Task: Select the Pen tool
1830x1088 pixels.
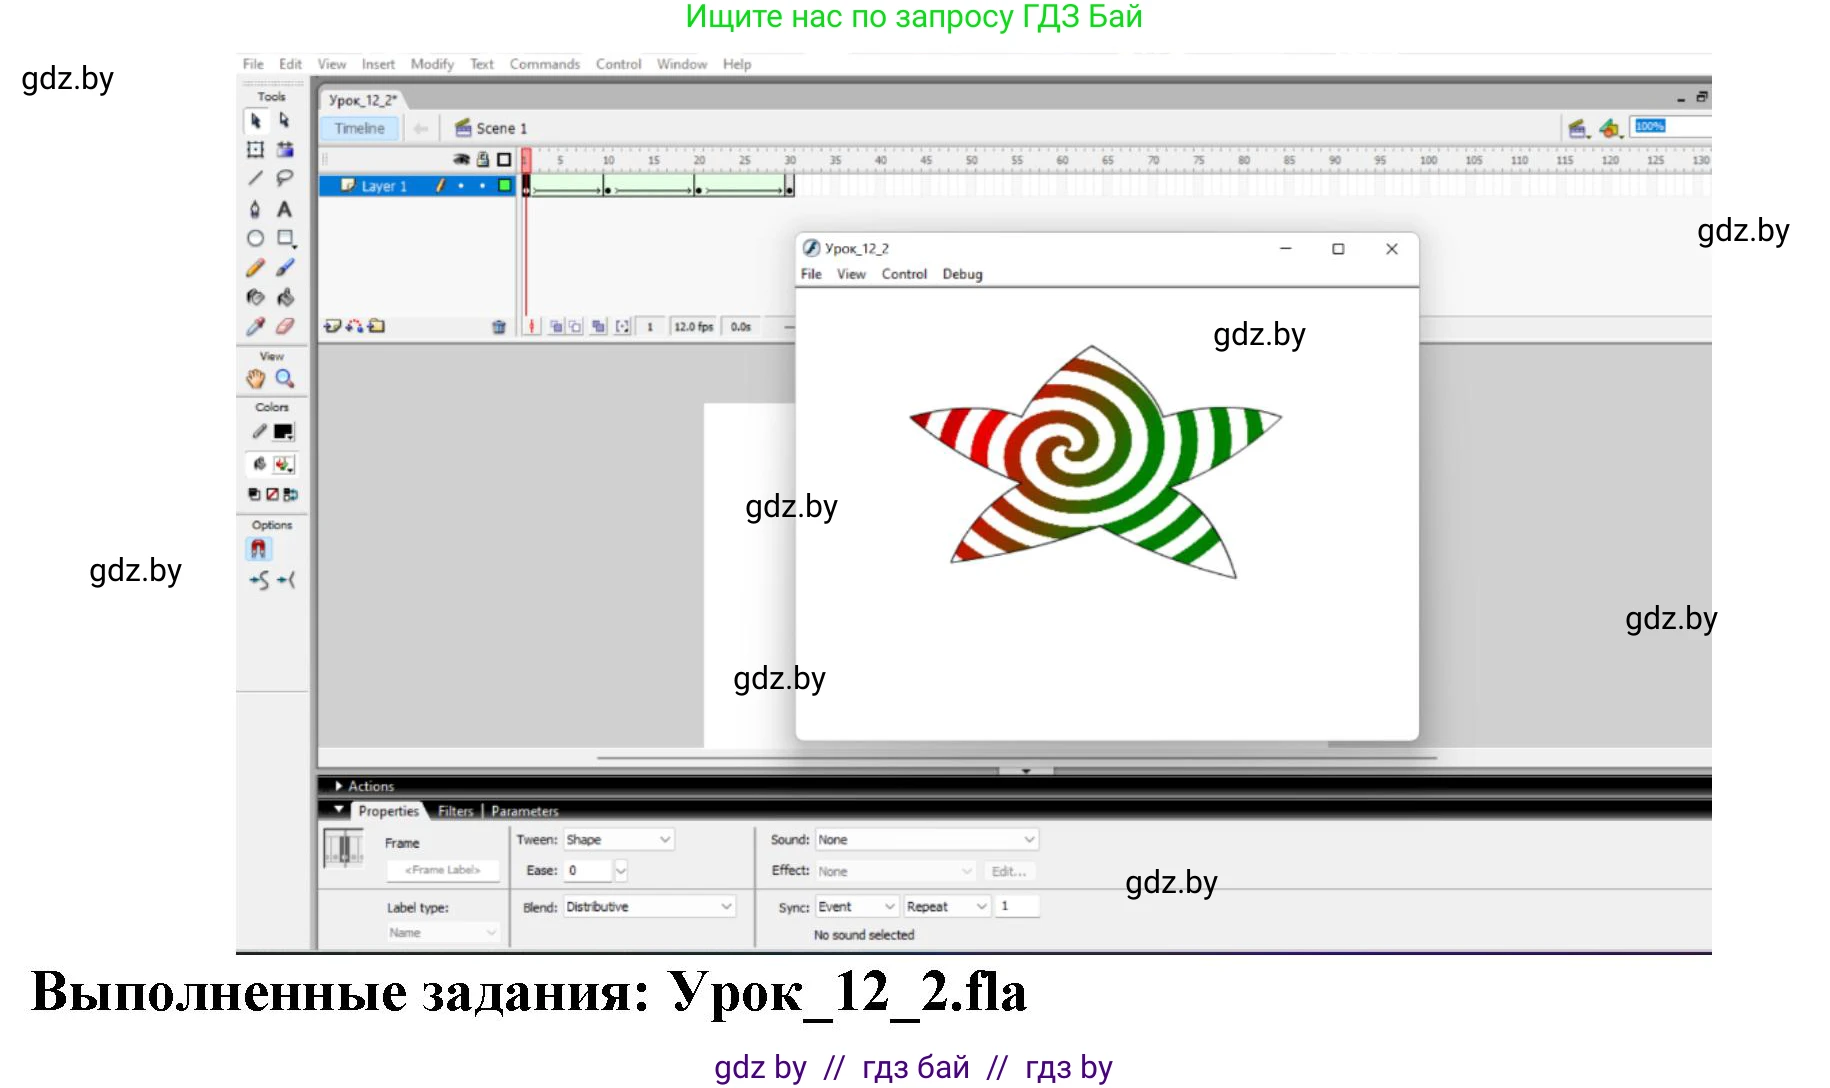Action: [x=255, y=209]
